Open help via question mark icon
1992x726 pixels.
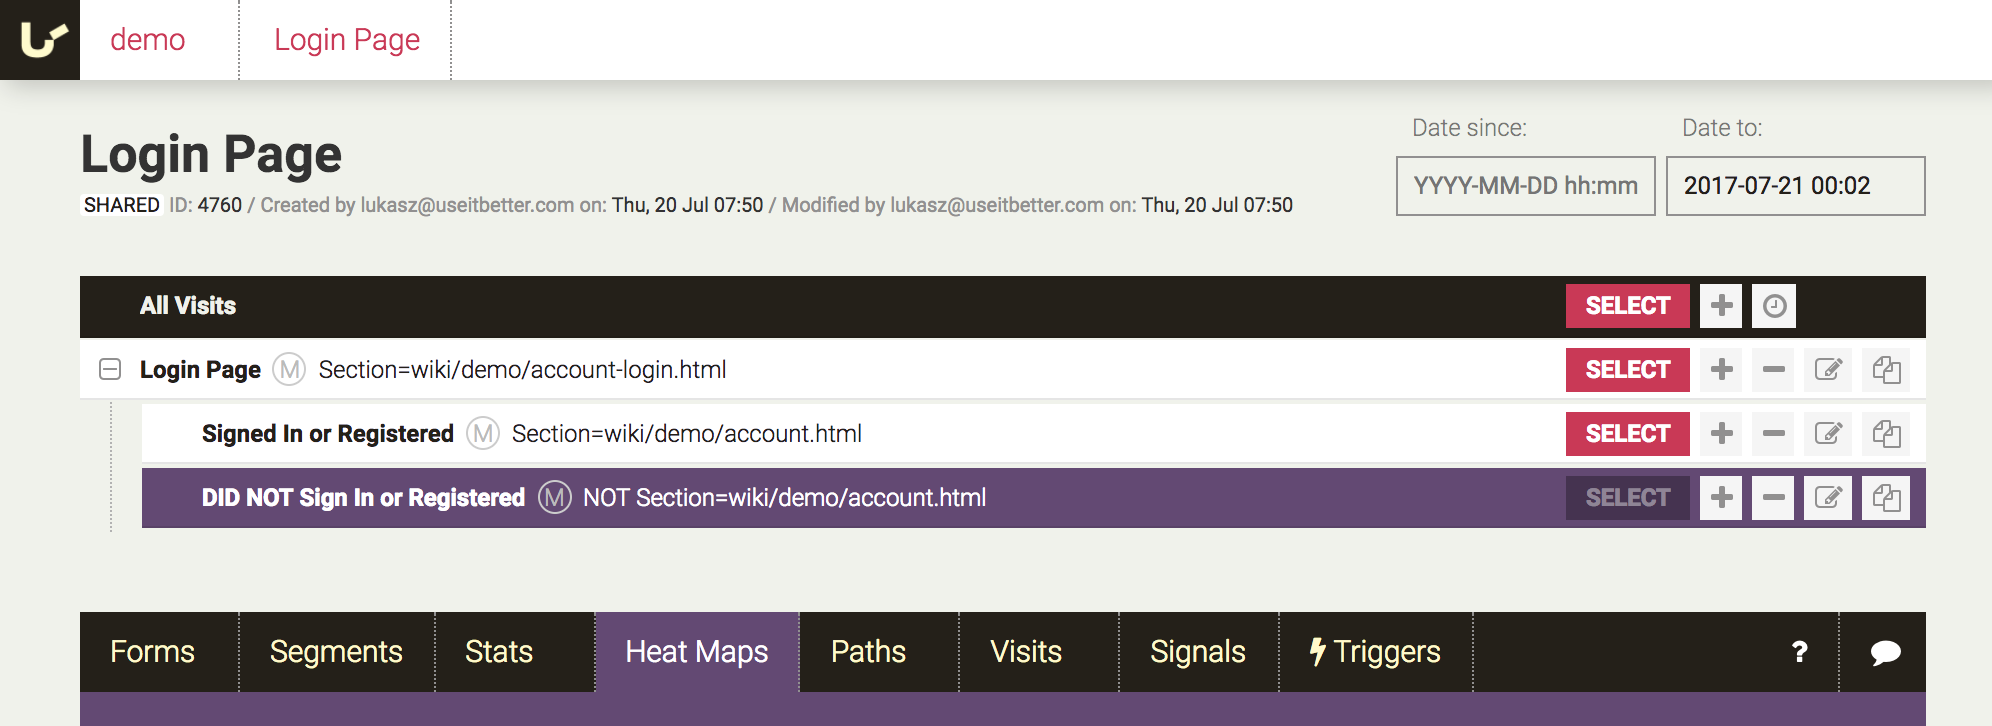1799,652
